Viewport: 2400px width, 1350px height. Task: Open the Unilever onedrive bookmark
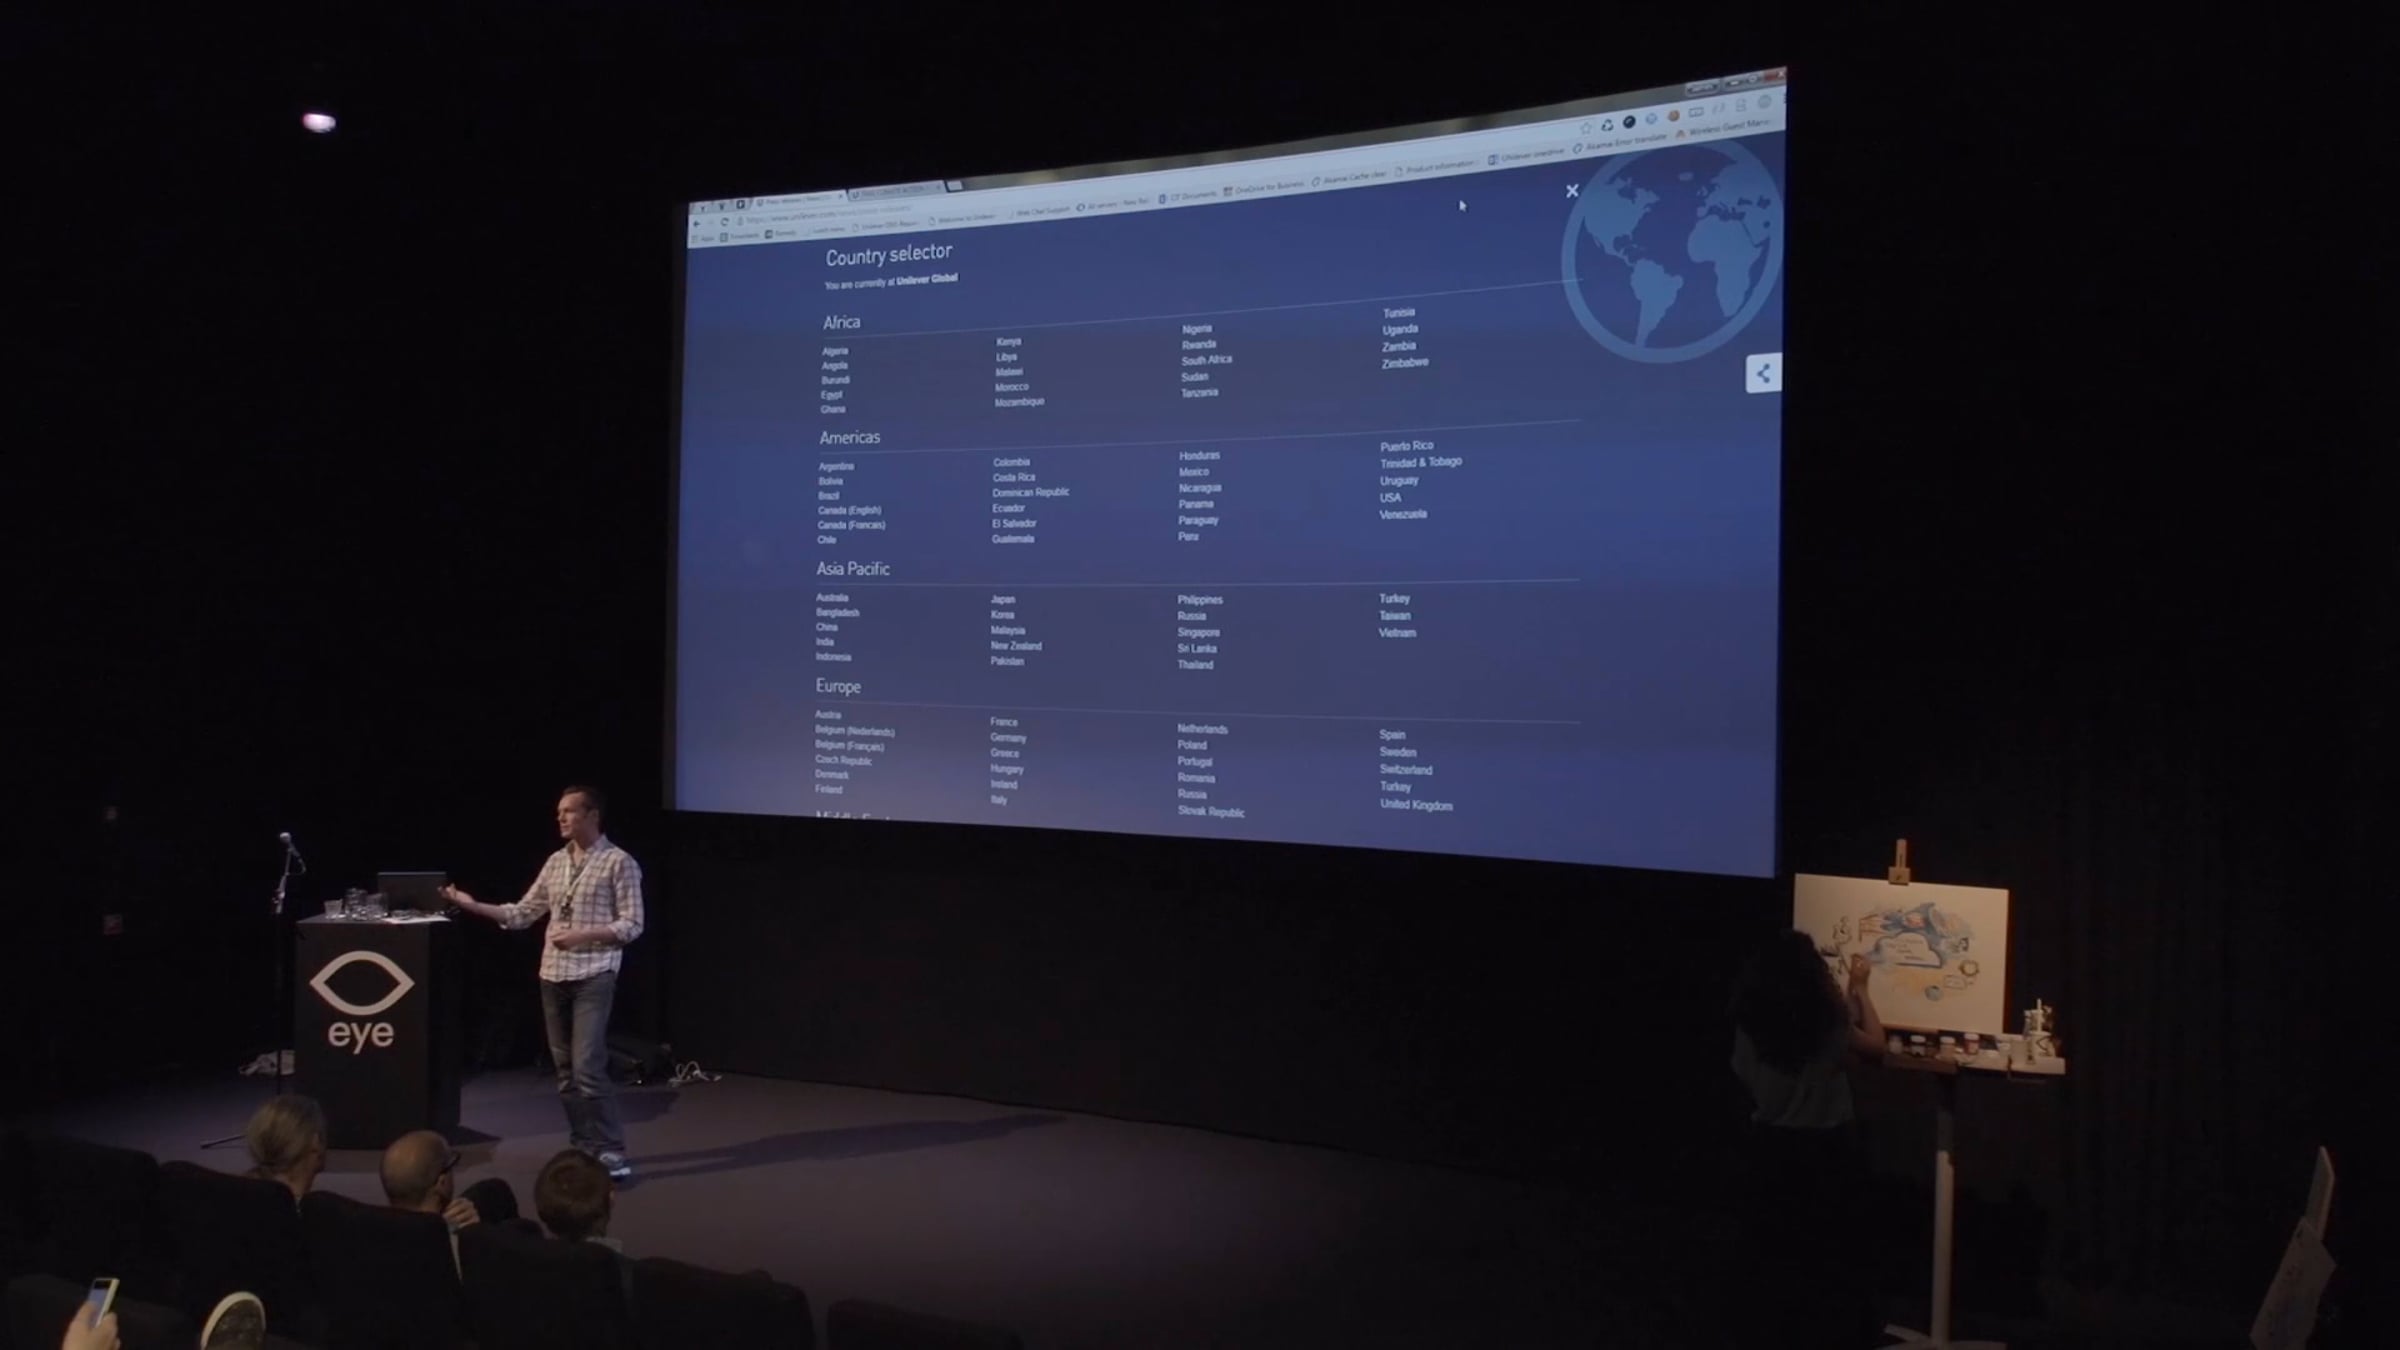coord(1530,155)
